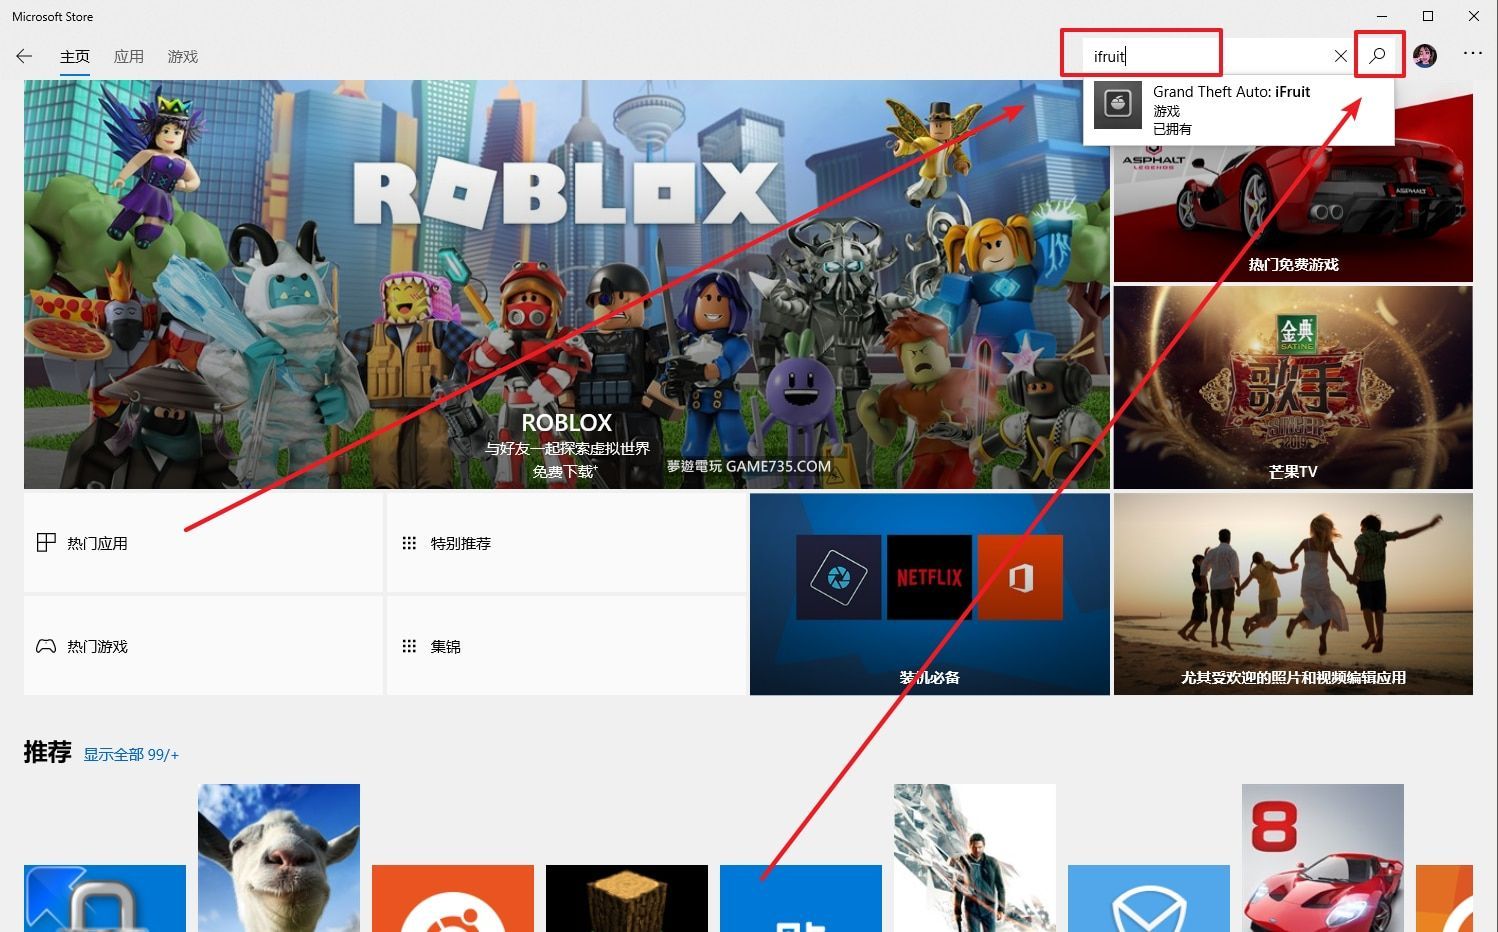
Task: Clear search text with the X icon
Action: tap(1340, 57)
